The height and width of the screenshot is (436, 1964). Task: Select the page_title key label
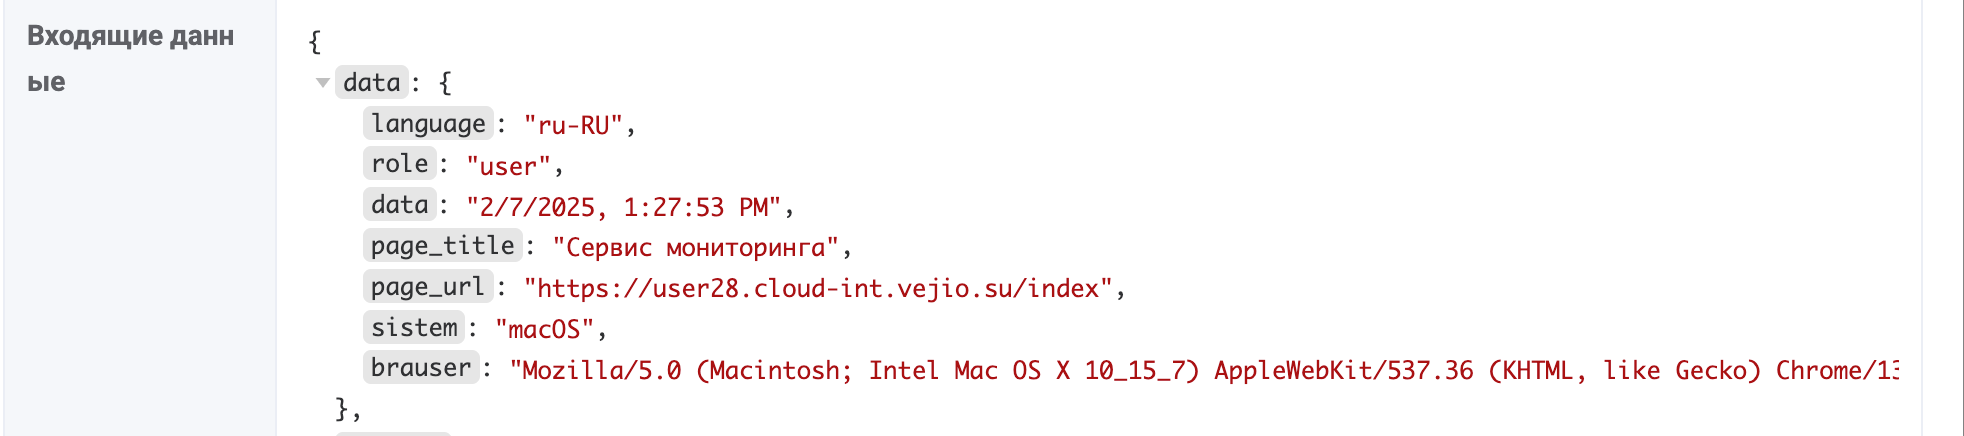click(442, 246)
